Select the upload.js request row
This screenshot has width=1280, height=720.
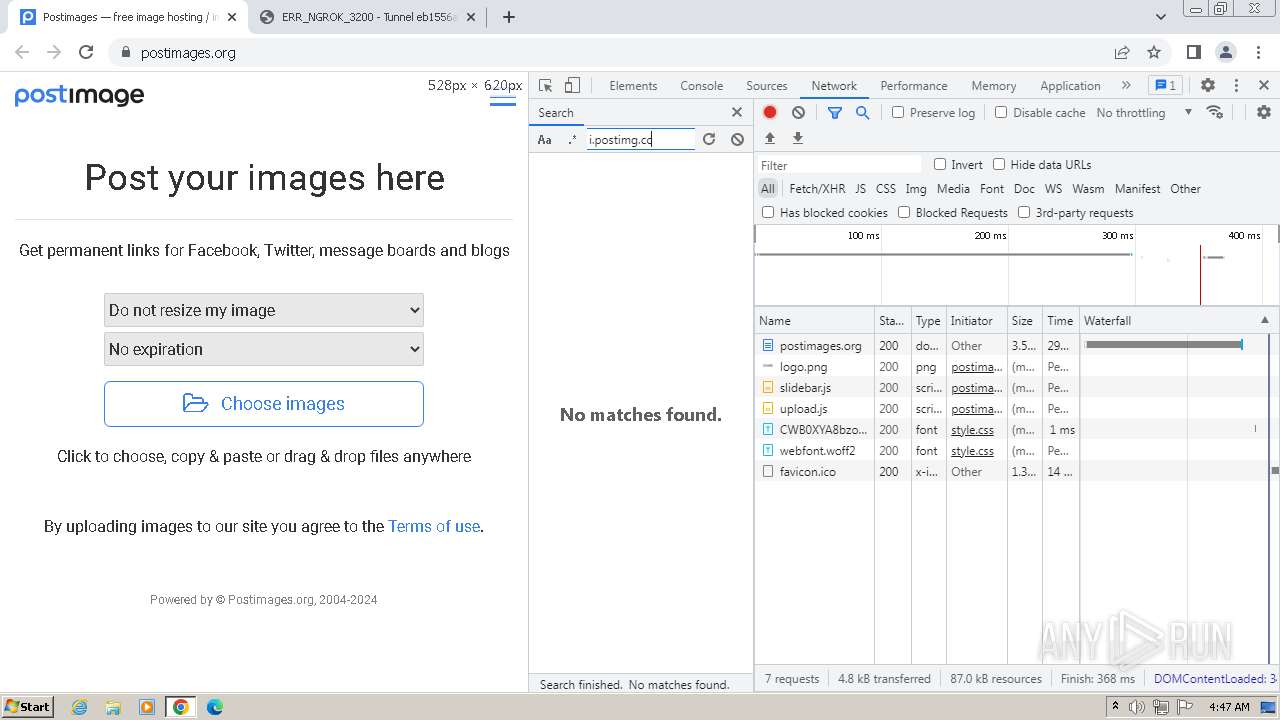point(1016,408)
